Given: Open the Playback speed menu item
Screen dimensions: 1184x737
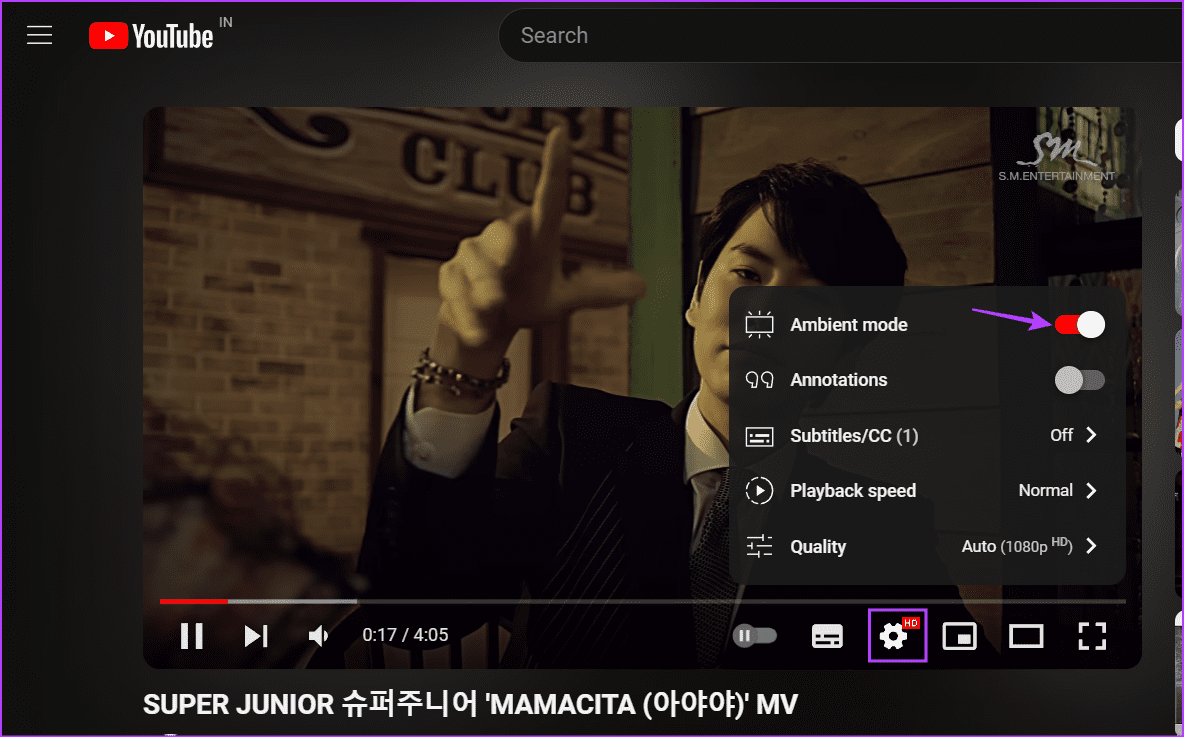Looking at the screenshot, I should [927, 491].
